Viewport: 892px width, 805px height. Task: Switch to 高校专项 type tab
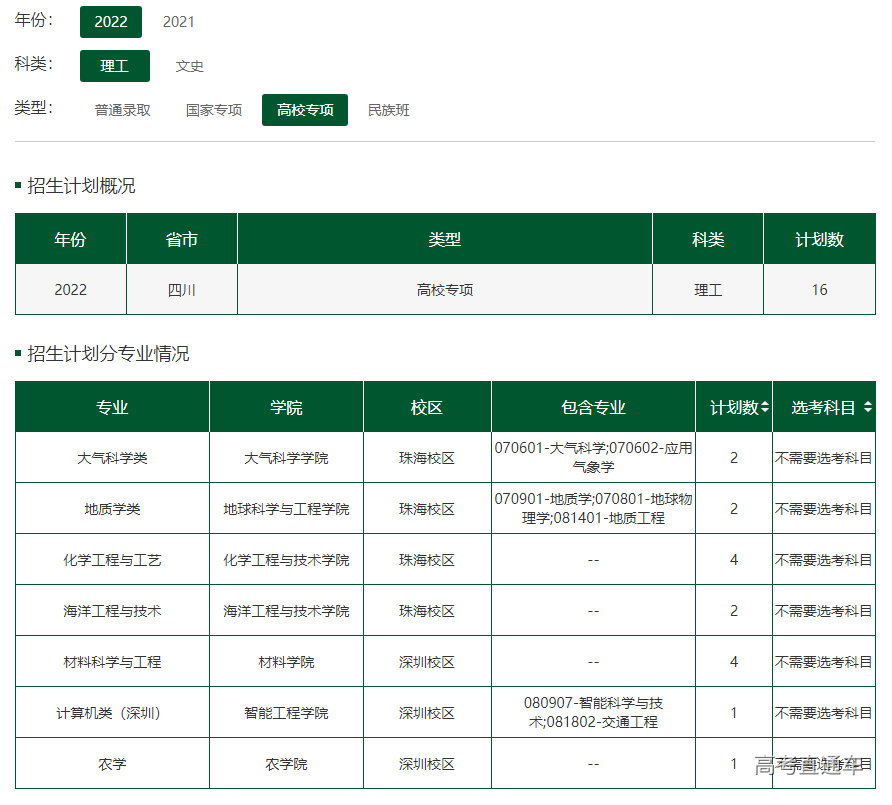coord(305,110)
